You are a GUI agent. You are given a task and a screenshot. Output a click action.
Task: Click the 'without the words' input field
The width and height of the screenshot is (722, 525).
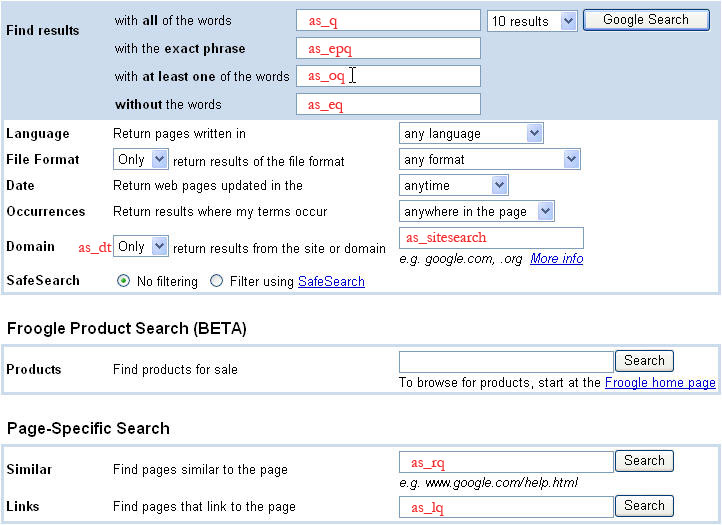388,104
